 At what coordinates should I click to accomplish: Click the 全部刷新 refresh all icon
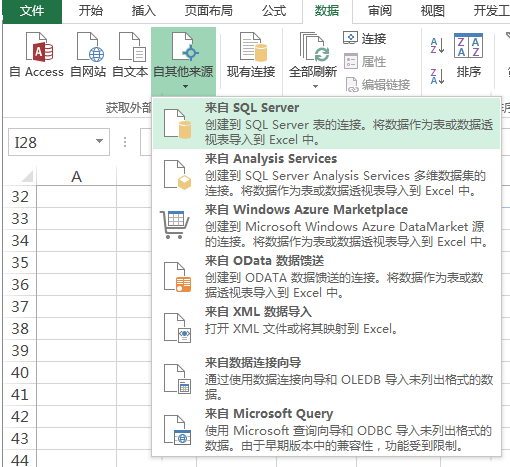(313, 48)
